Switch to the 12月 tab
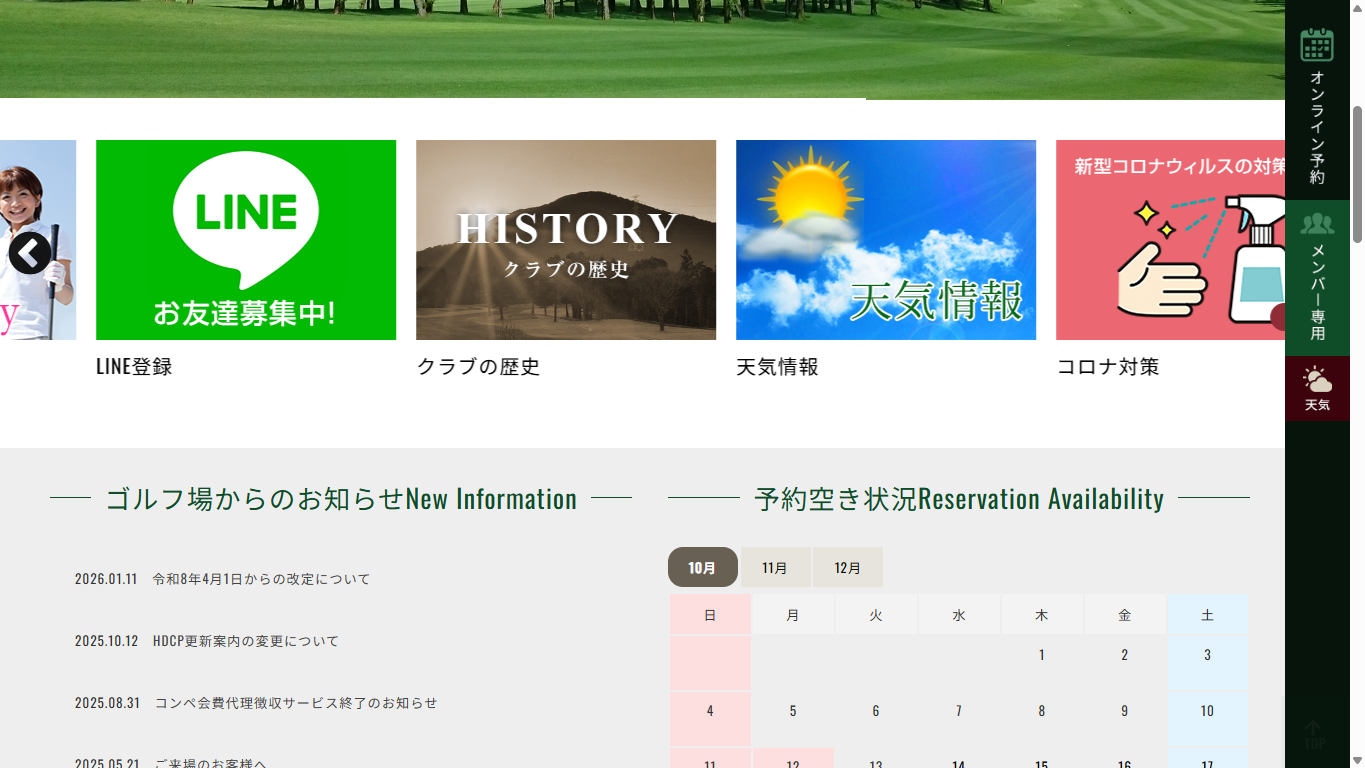1365x768 pixels. (848, 567)
